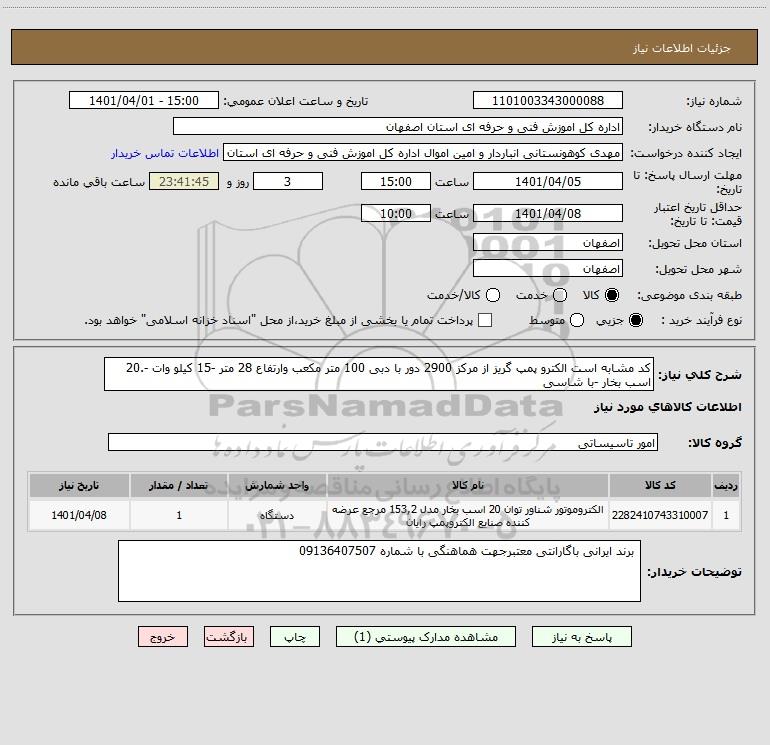This screenshot has height=745, width=770.
Task: Click the توضیحات خریدار text area
Action: click(x=379, y=571)
